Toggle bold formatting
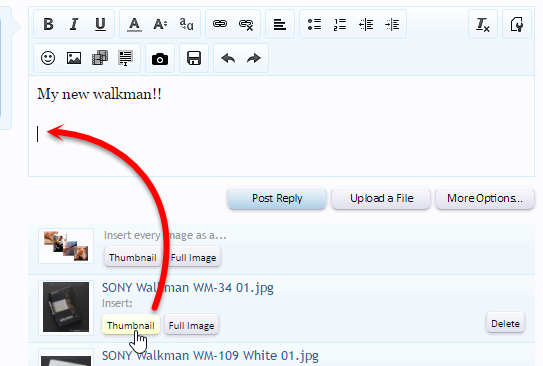The height and width of the screenshot is (366, 543). (x=48, y=24)
